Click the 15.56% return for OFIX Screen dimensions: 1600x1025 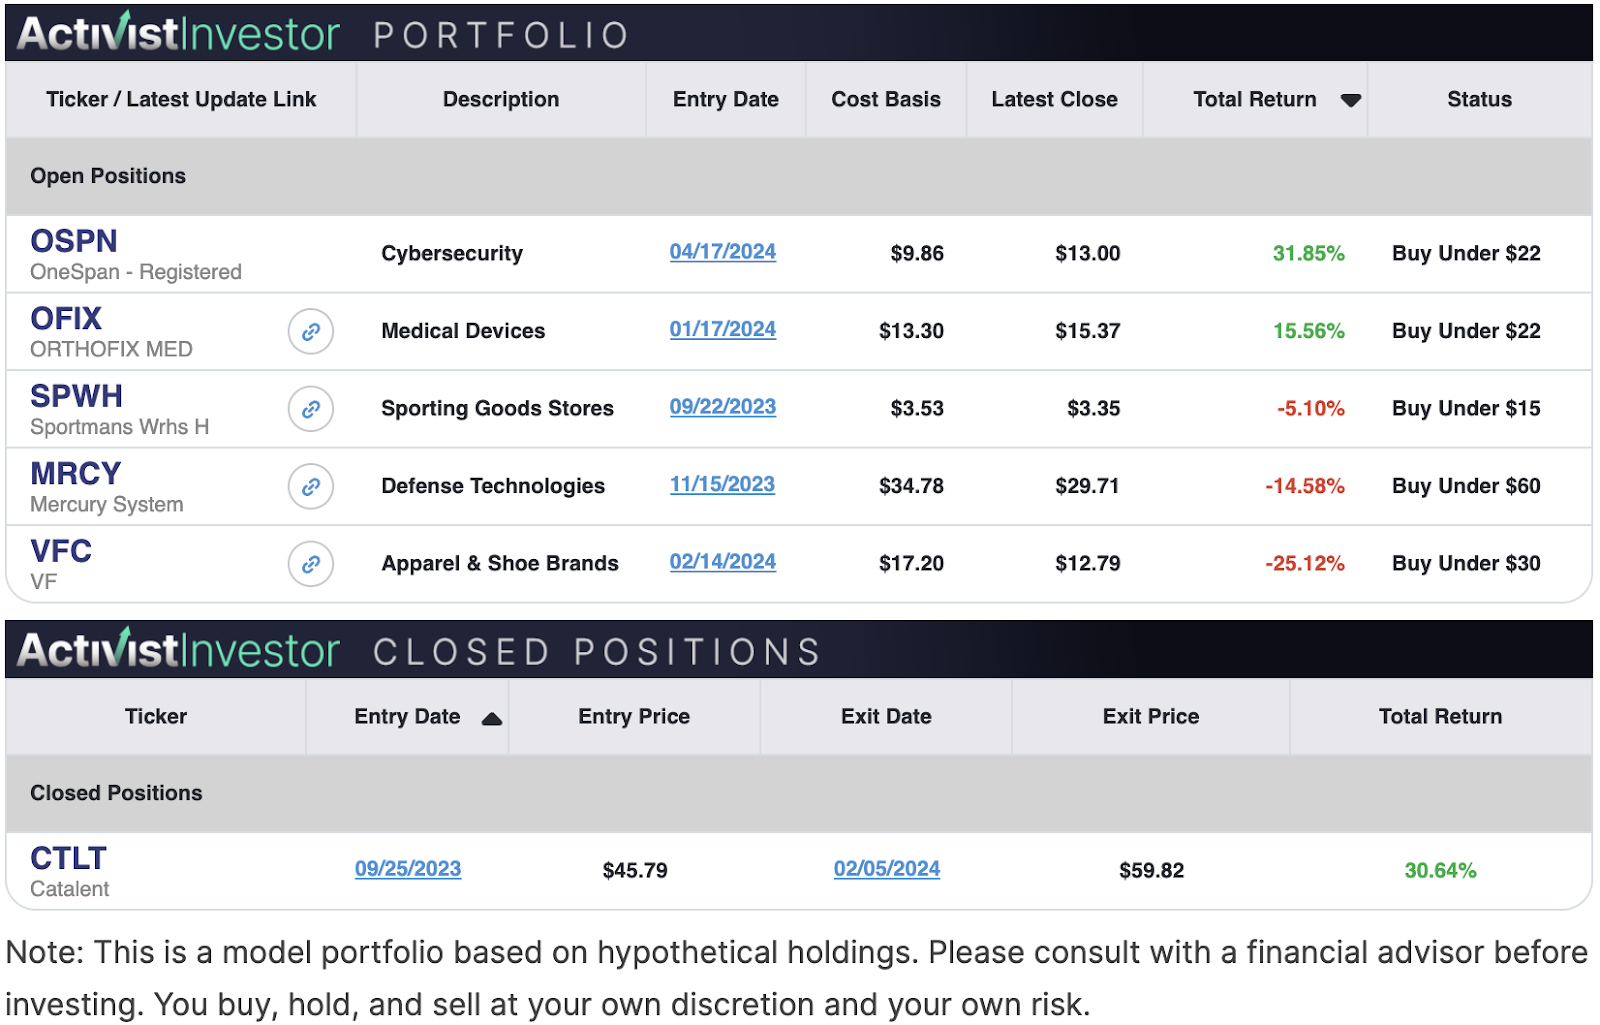coord(1308,331)
